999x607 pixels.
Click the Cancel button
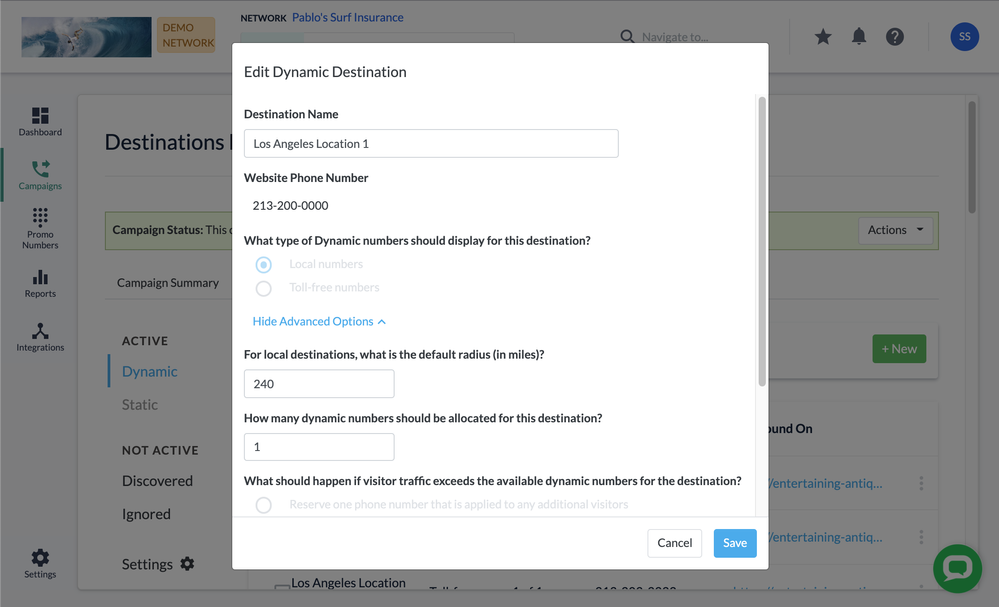(x=674, y=543)
